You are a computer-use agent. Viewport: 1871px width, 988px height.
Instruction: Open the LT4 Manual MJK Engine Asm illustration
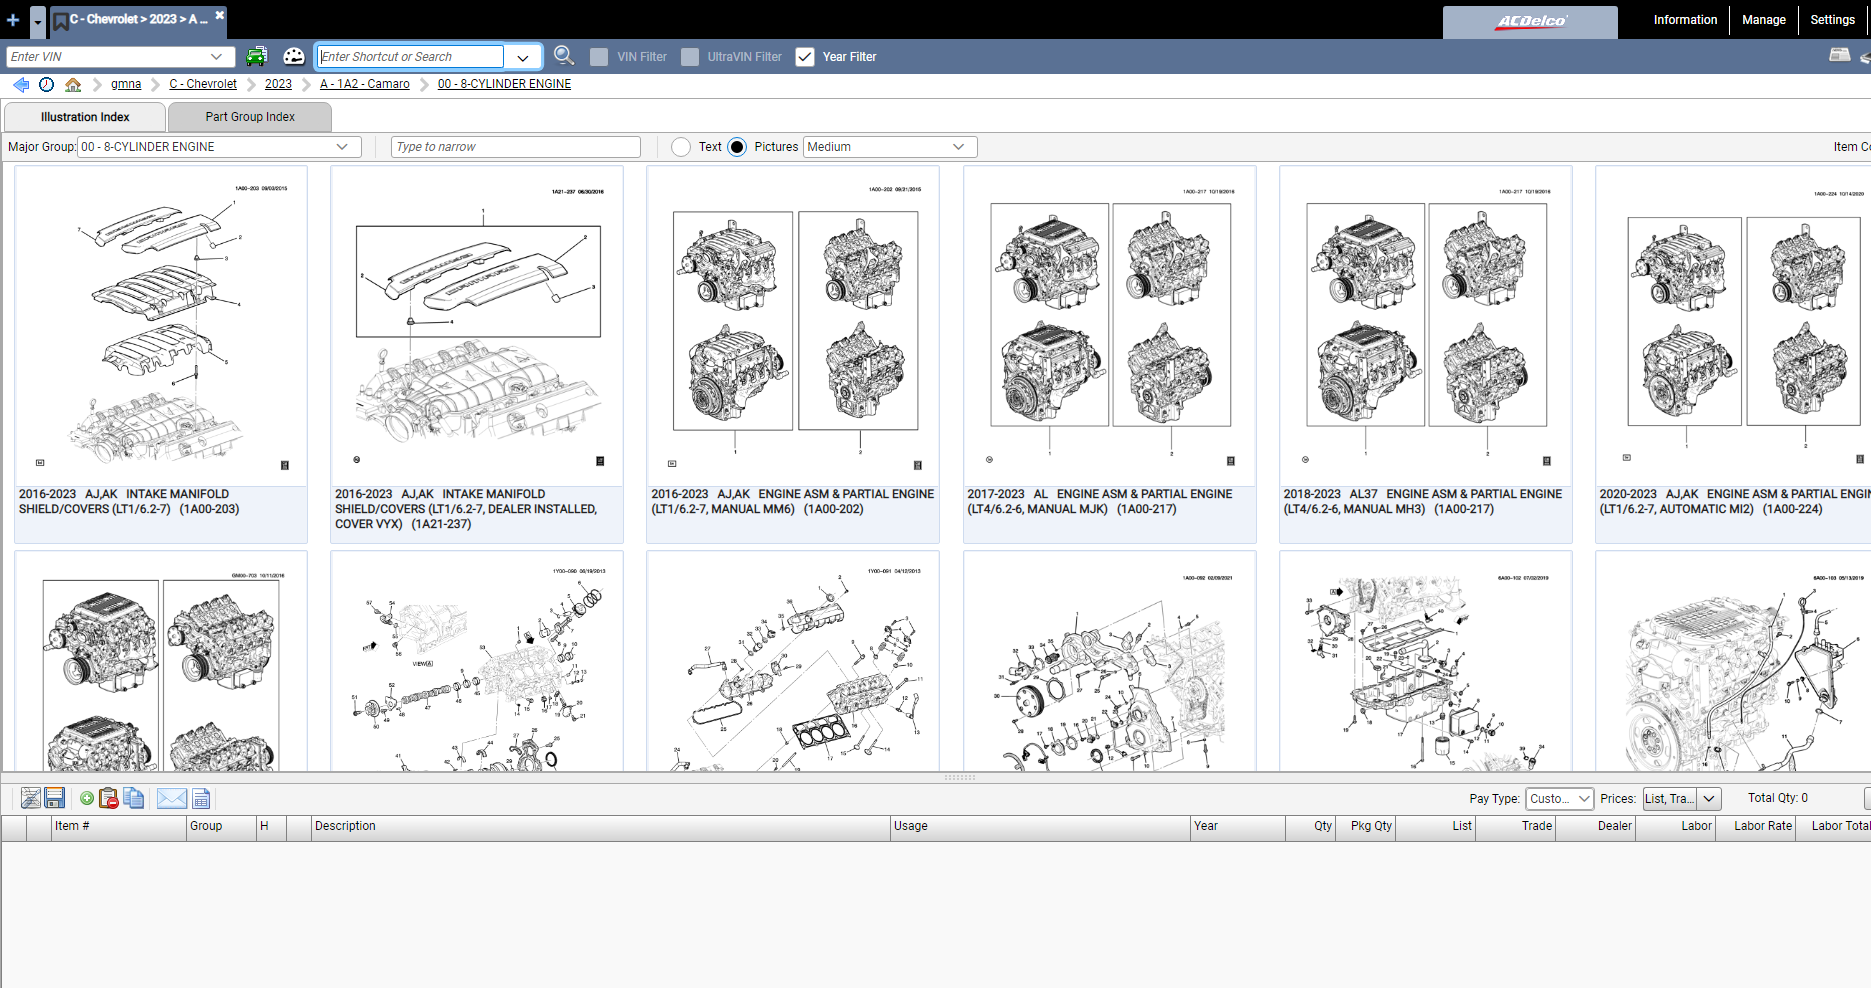(x=1109, y=355)
